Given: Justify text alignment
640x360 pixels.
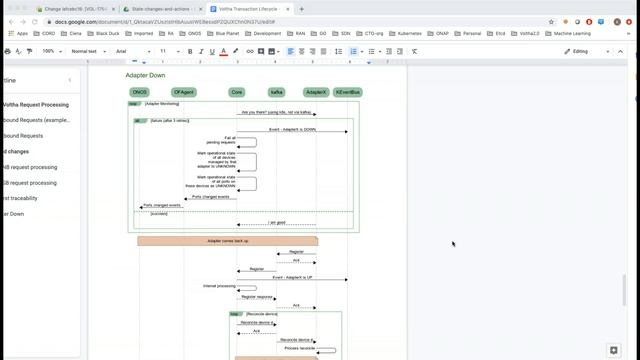Looking at the screenshot, I should point(324,51).
